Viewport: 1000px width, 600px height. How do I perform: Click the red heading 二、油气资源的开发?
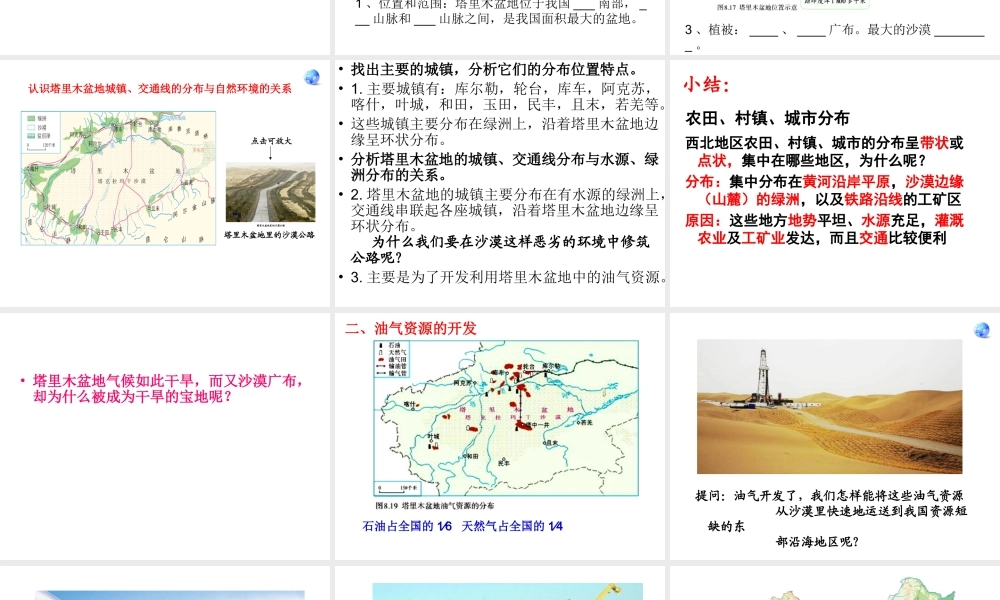[411, 328]
